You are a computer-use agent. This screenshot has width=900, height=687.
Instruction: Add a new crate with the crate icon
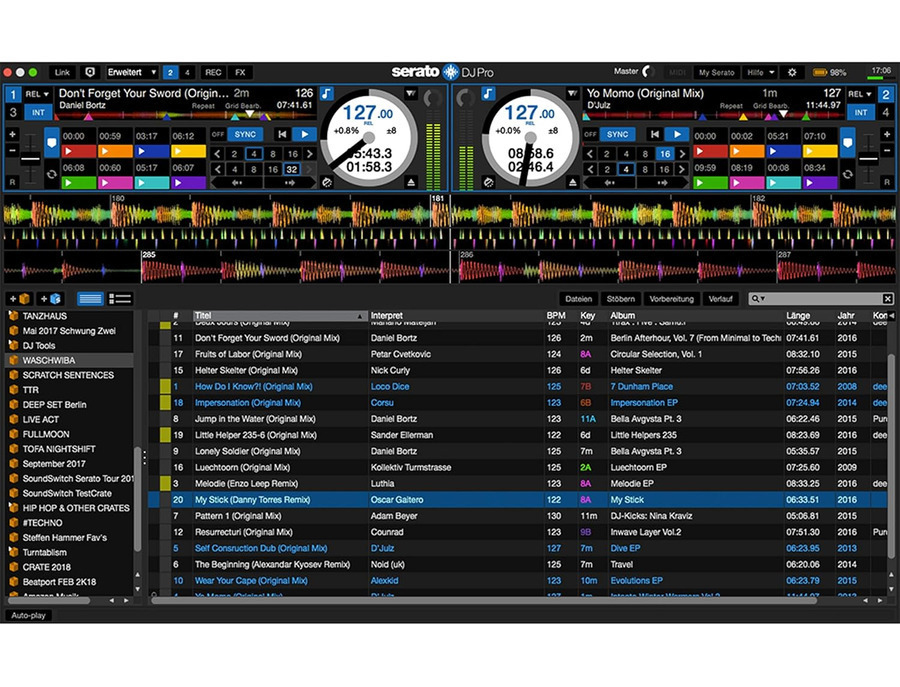[17, 298]
